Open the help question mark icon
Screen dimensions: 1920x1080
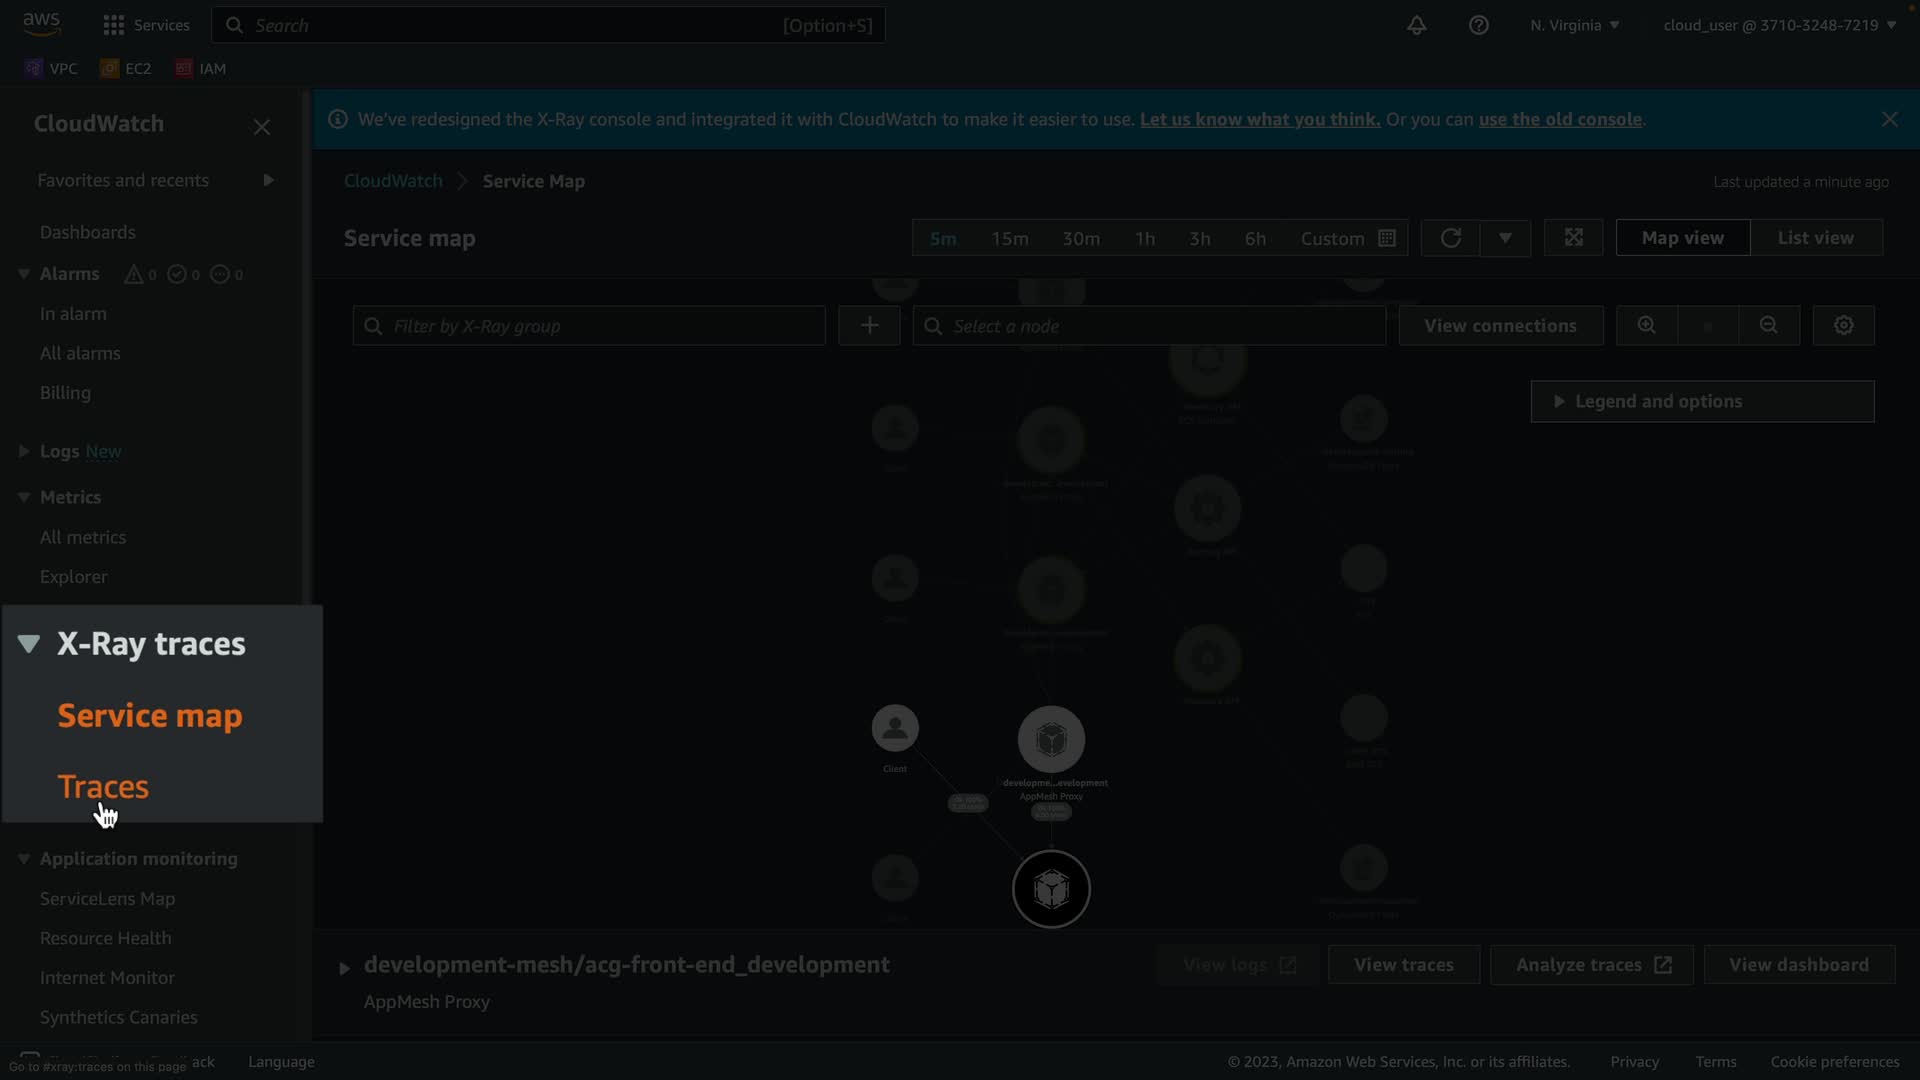point(1478,26)
